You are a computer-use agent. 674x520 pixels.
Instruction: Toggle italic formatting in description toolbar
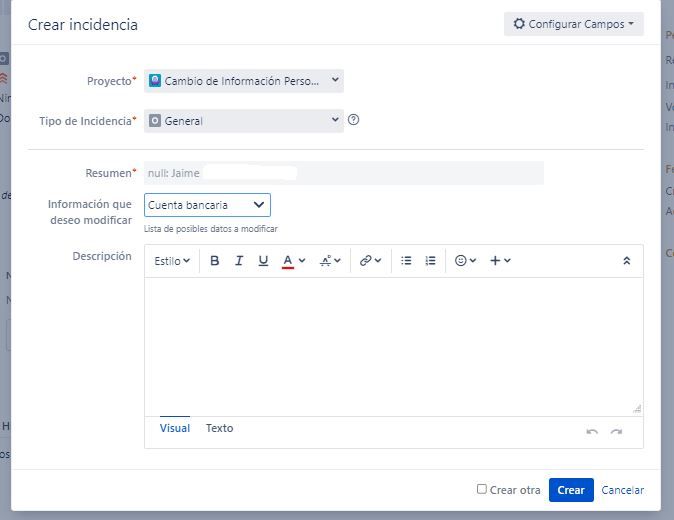click(x=239, y=260)
